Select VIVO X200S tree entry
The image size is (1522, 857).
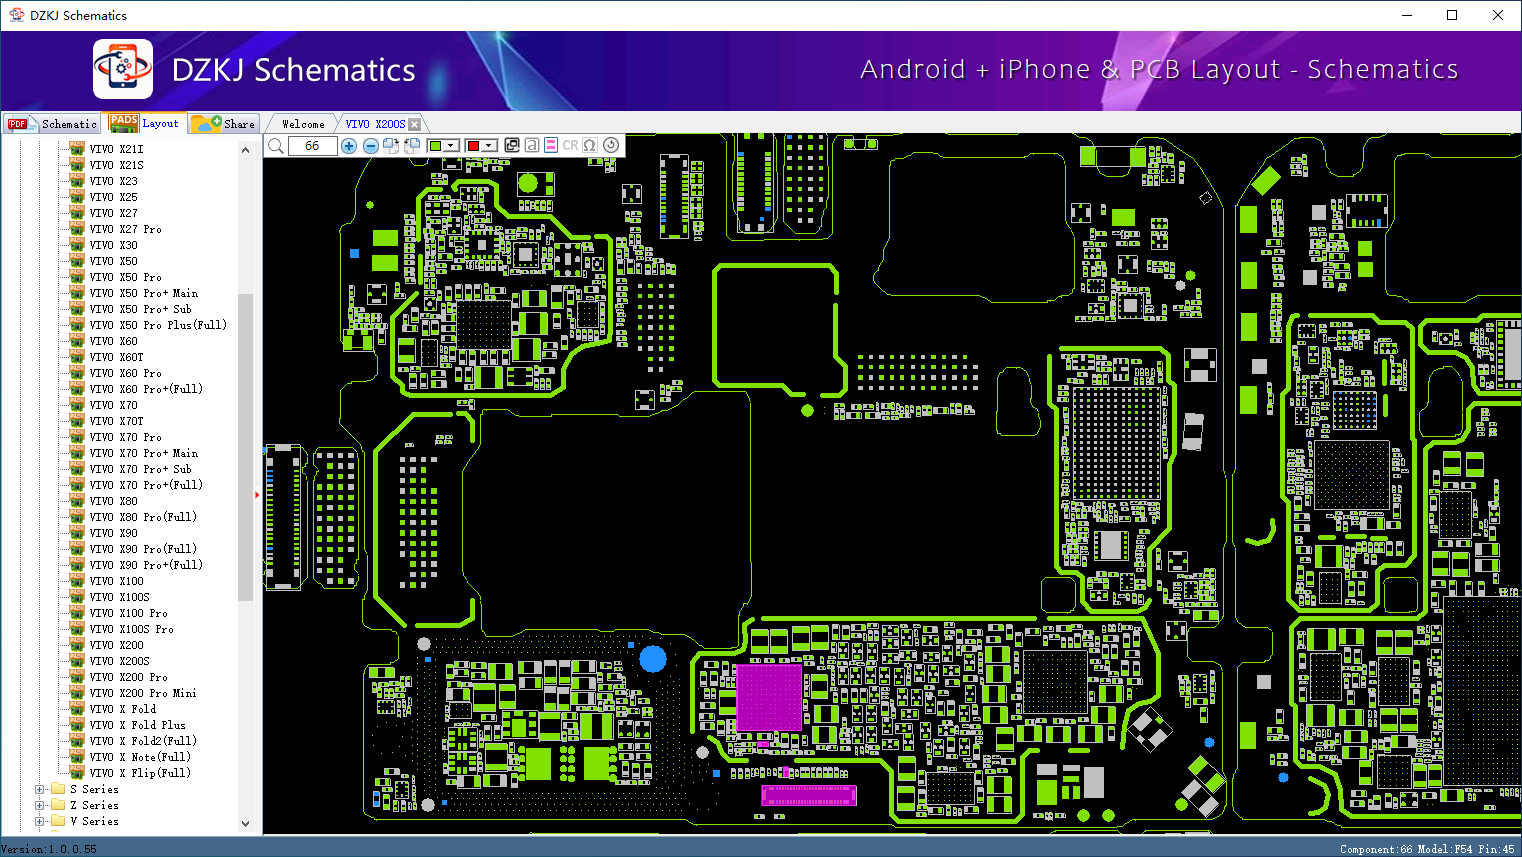(119, 661)
